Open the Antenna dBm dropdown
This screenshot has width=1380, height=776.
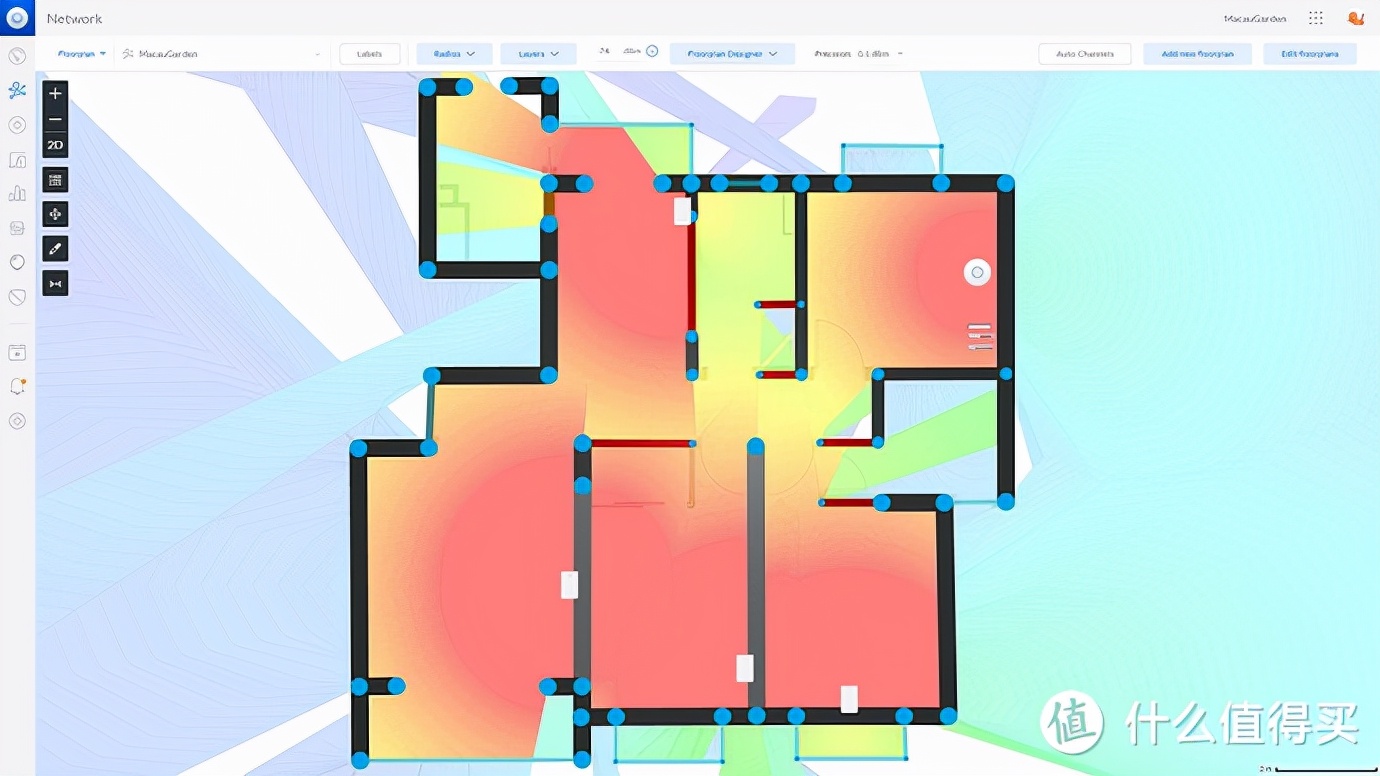point(859,54)
